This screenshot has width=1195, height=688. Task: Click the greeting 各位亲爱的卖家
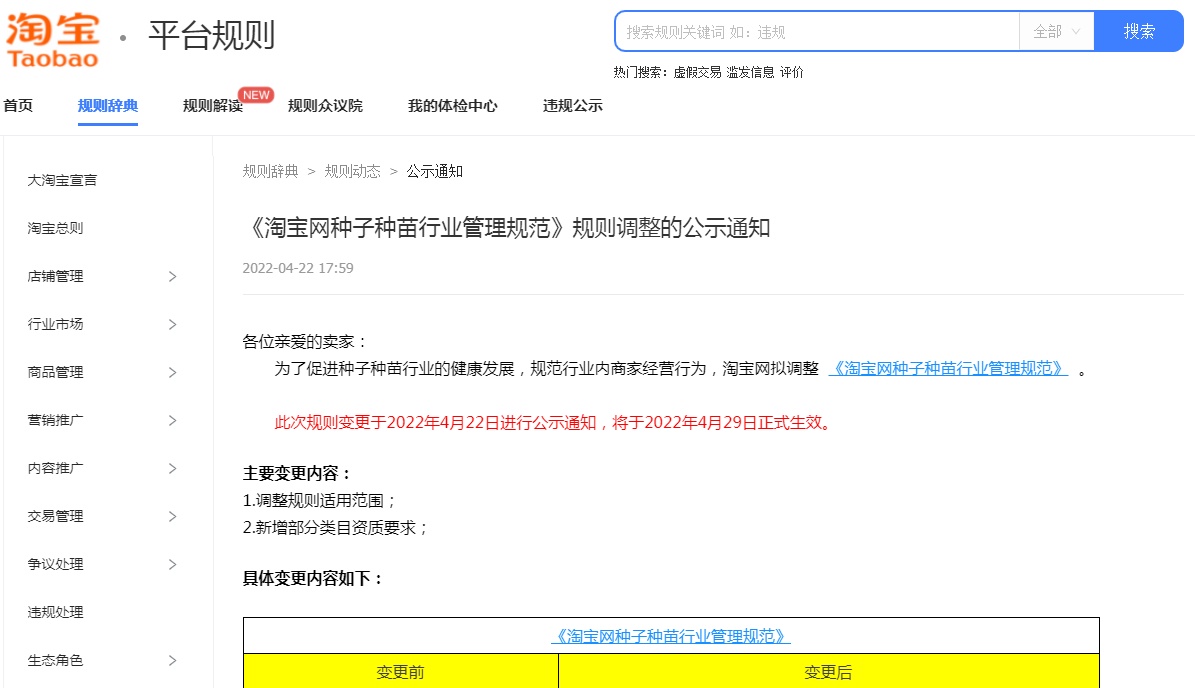(x=305, y=342)
